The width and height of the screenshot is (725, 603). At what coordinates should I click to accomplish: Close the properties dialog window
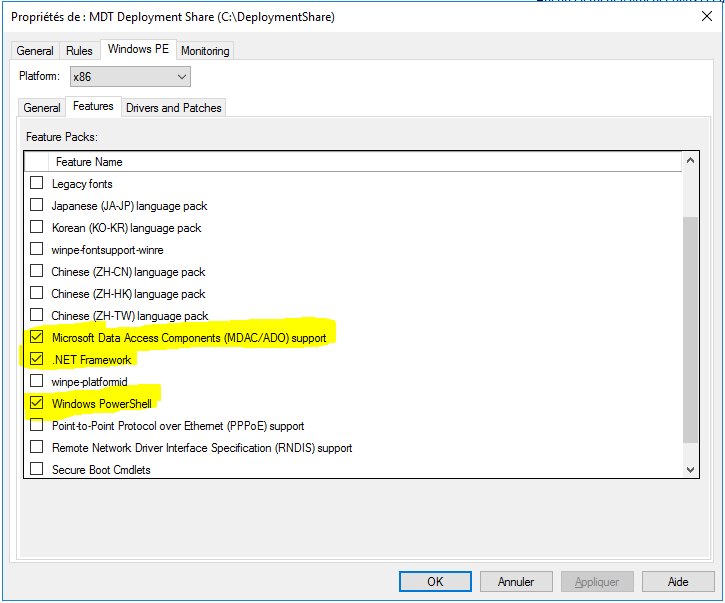pos(707,16)
